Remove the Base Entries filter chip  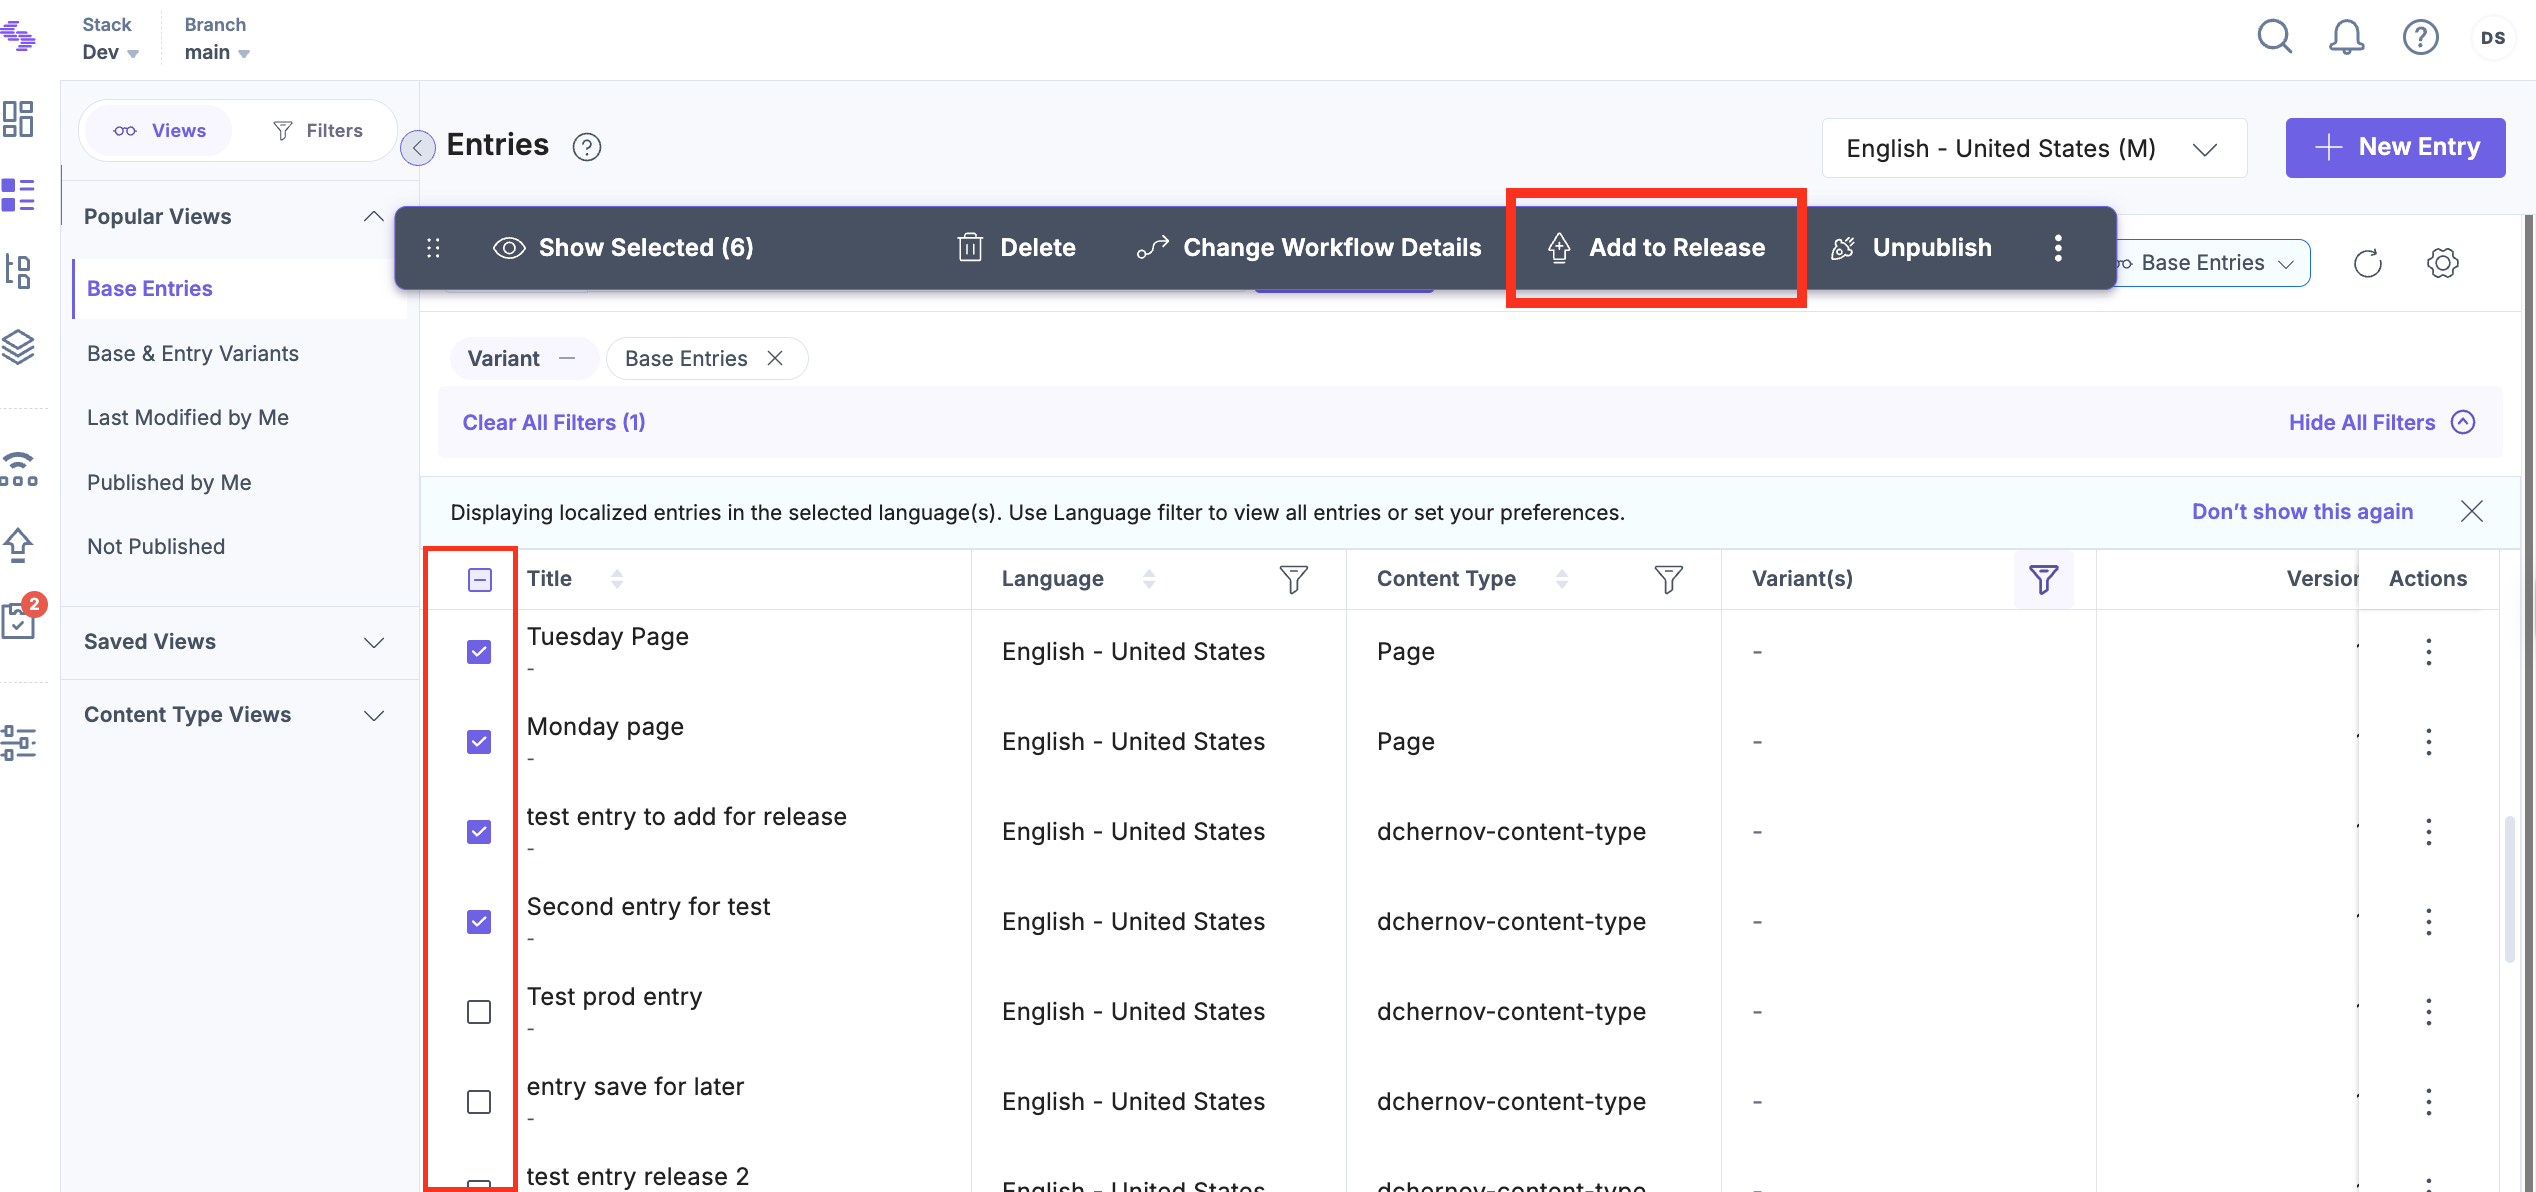(775, 359)
